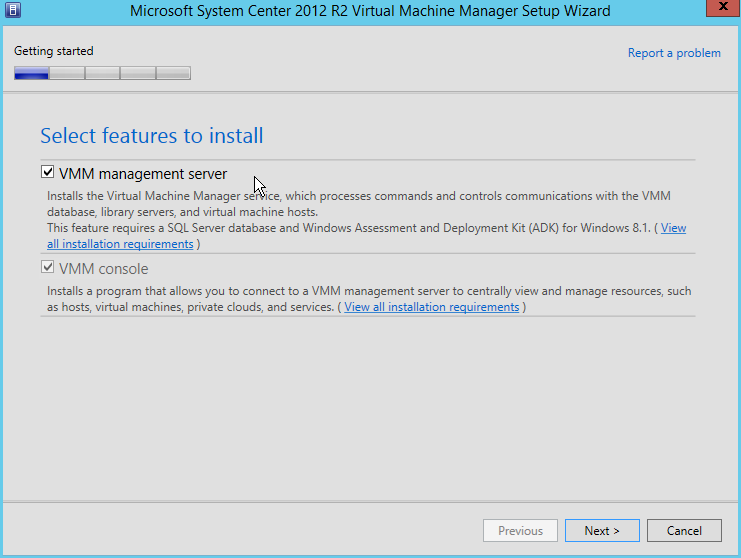Click the setup wizard title bar icon
The width and height of the screenshot is (741, 558).
click(13, 9)
